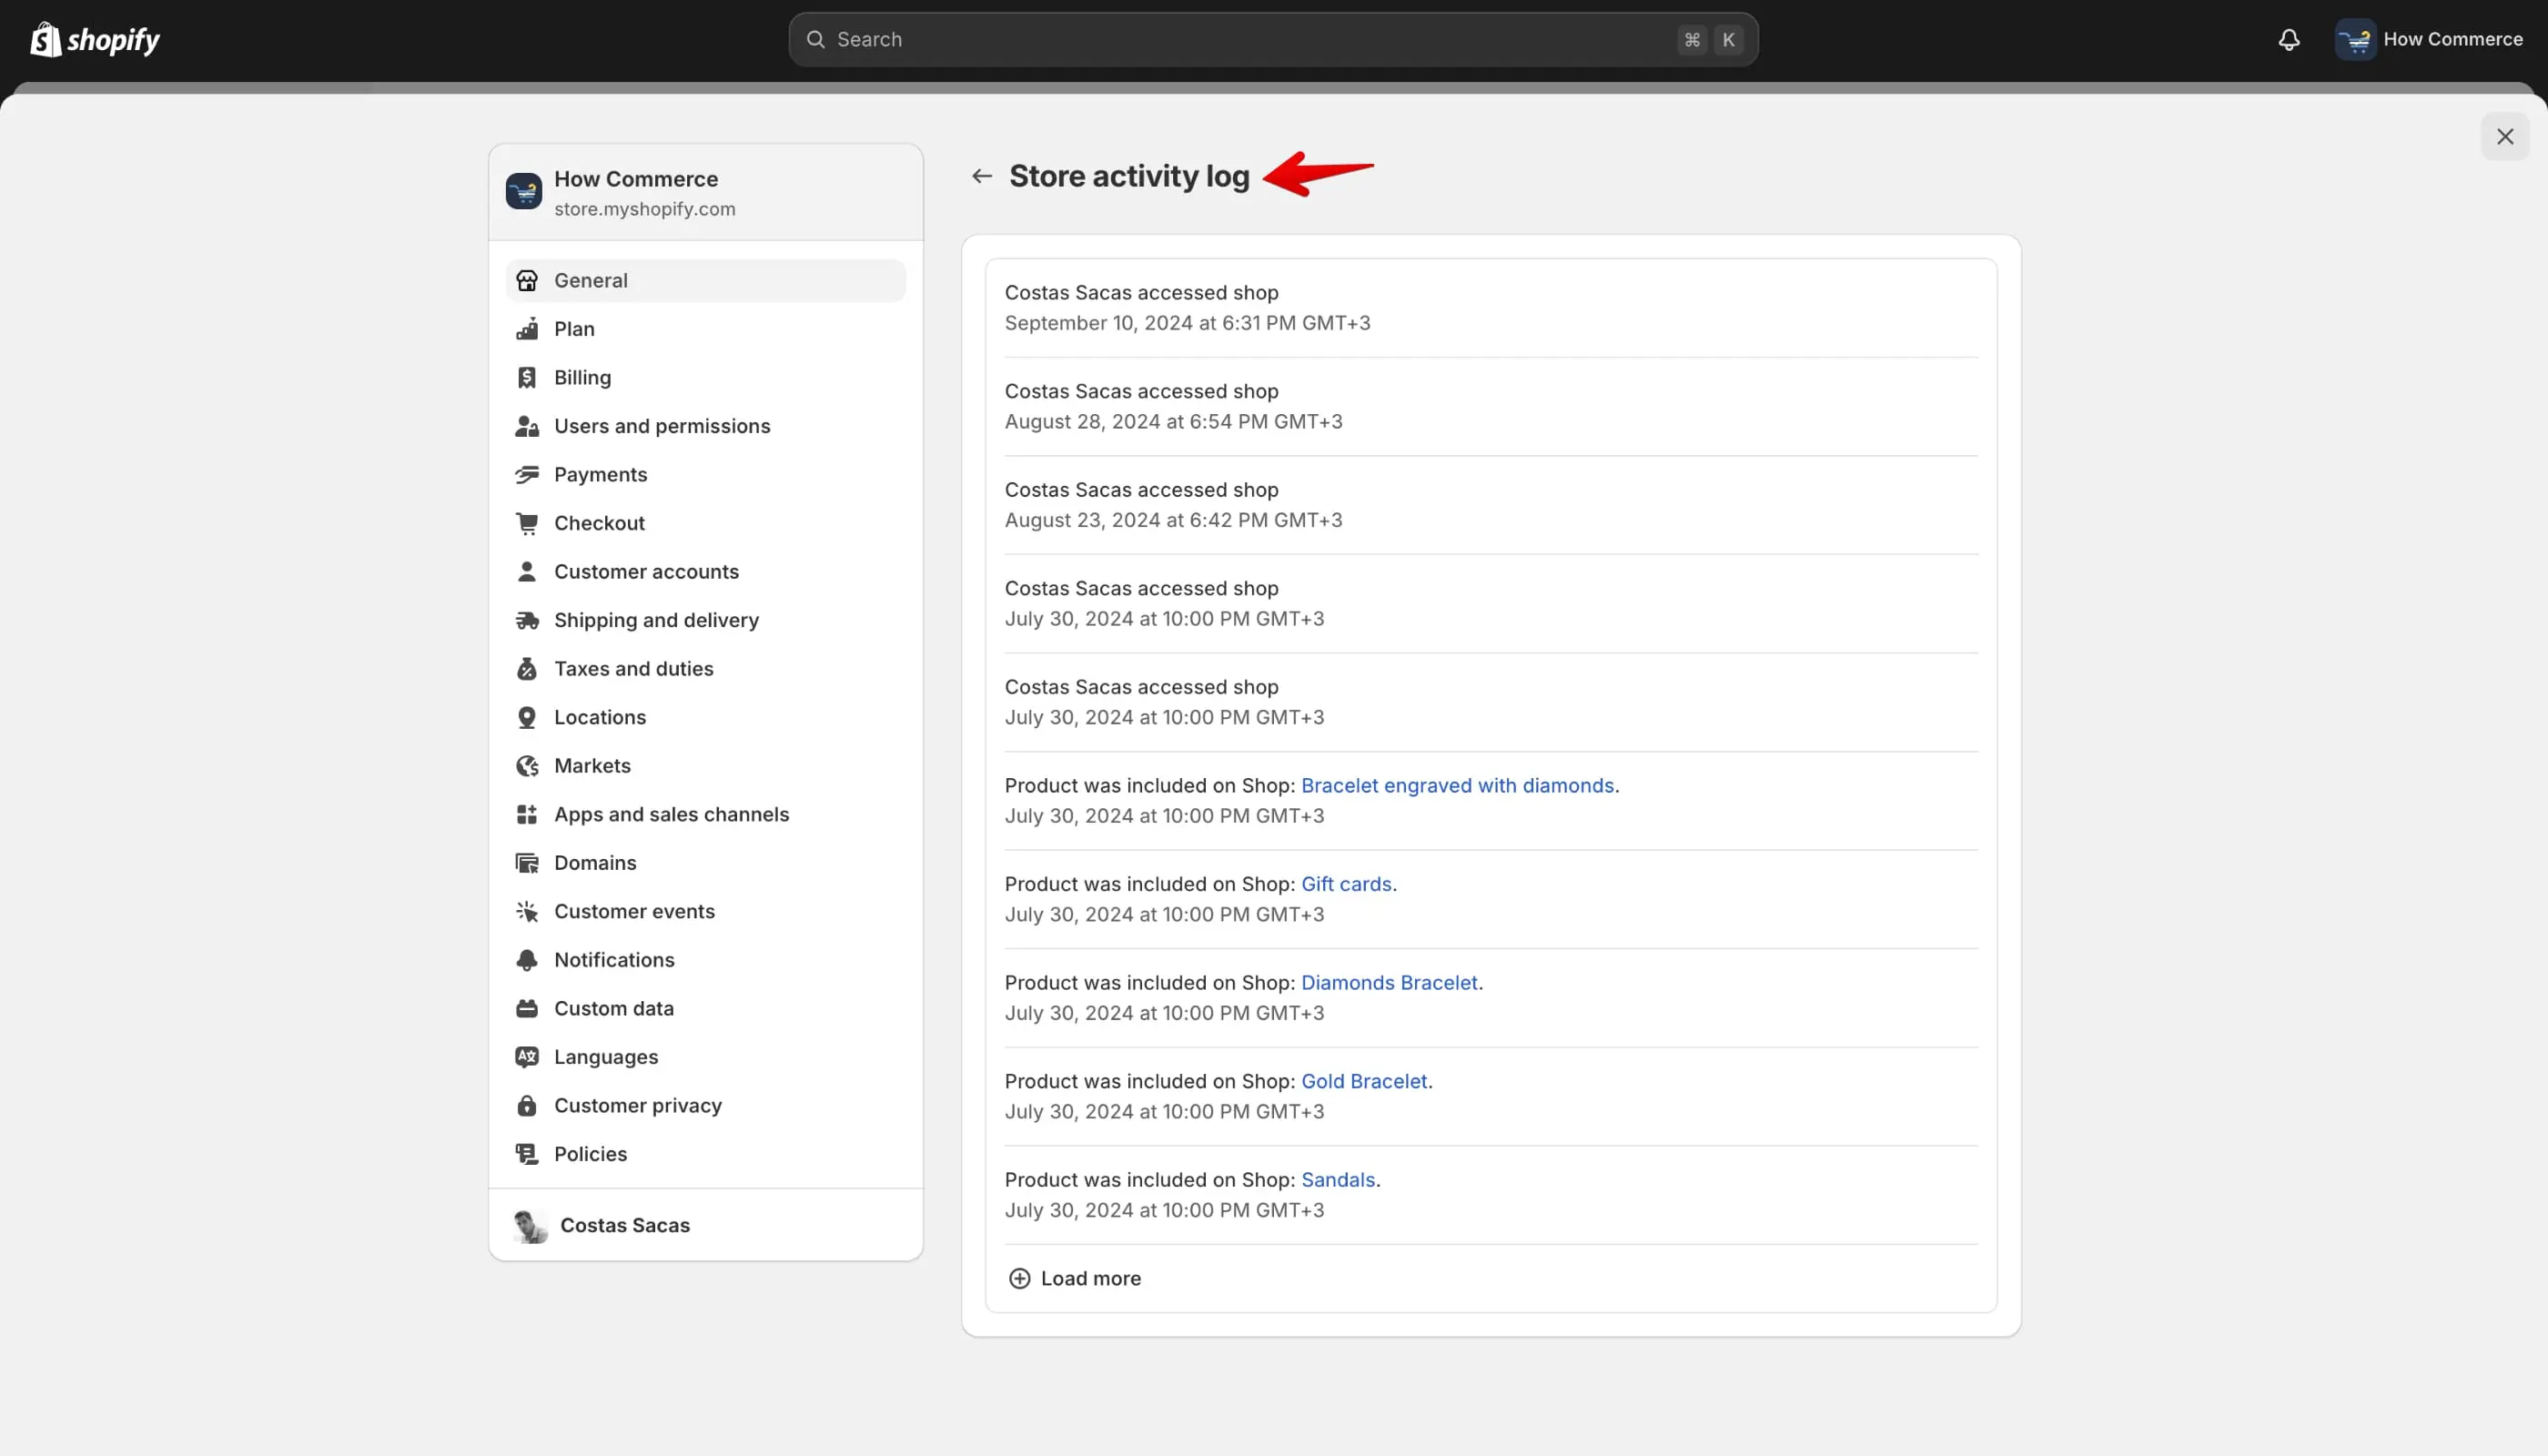
Task: Open Customer accounts settings
Action: click(706, 572)
